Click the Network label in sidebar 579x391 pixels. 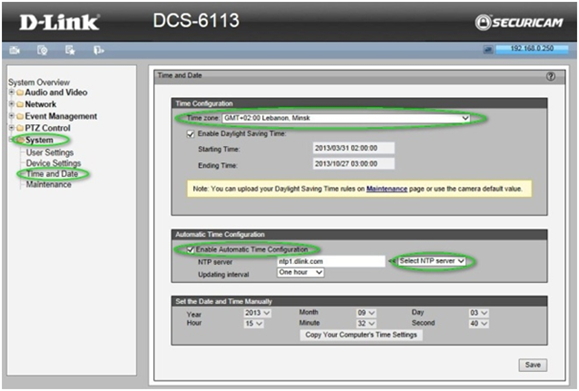tap(41, 104)
